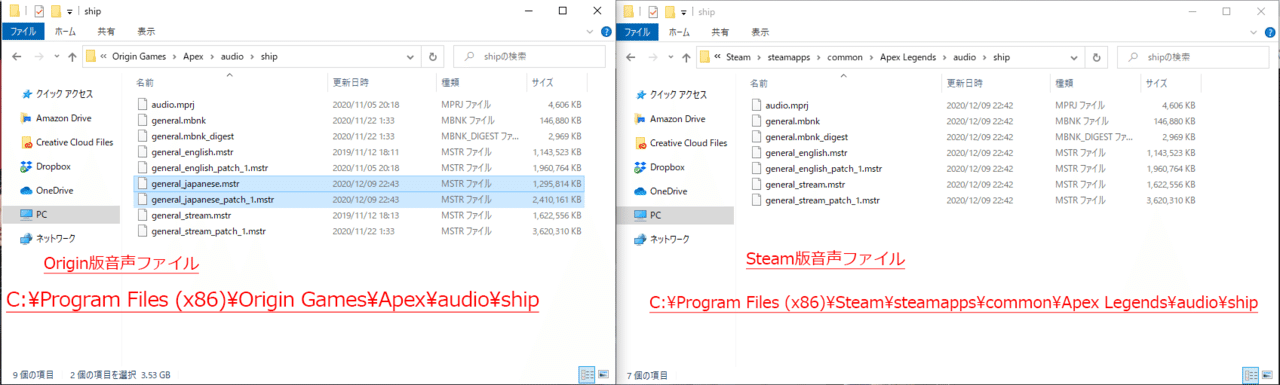Switch to details view in Origin window
The height and width of the screenshot is (385, 1280).
point(587,374)
